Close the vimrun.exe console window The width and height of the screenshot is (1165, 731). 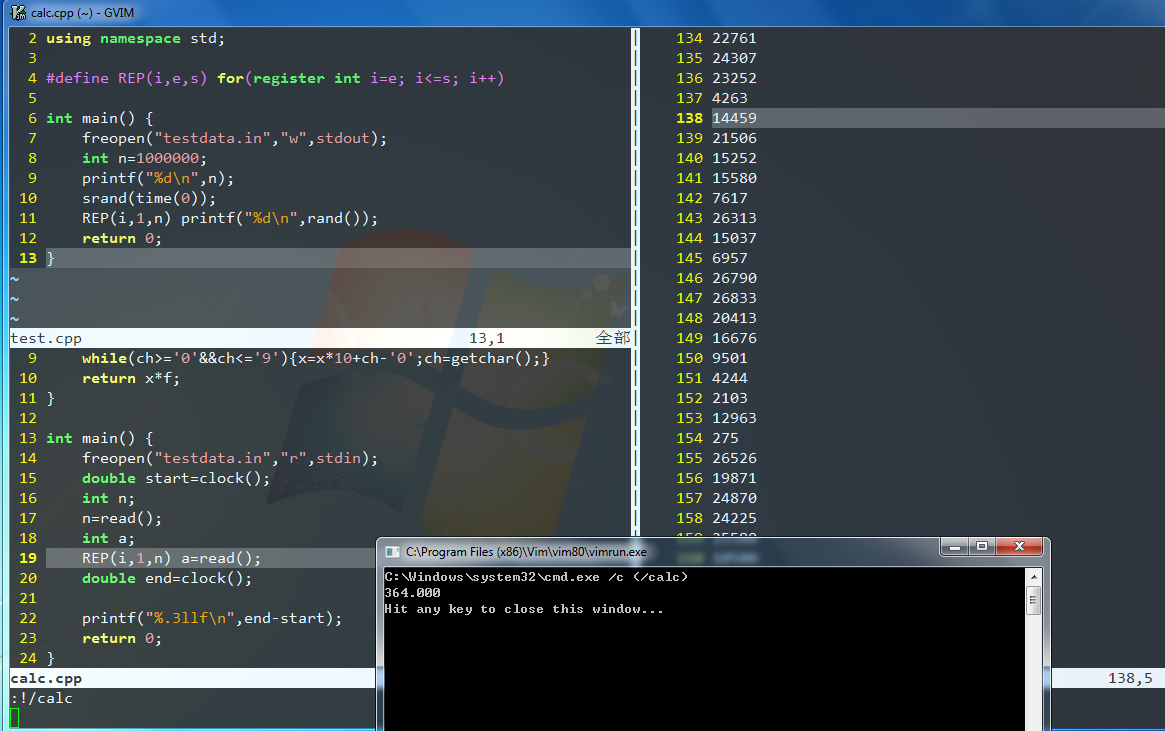[x=1019, y=547]
